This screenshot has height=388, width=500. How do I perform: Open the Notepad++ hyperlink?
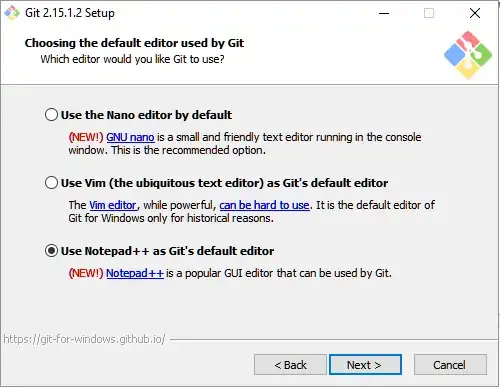tap(135, 273)
